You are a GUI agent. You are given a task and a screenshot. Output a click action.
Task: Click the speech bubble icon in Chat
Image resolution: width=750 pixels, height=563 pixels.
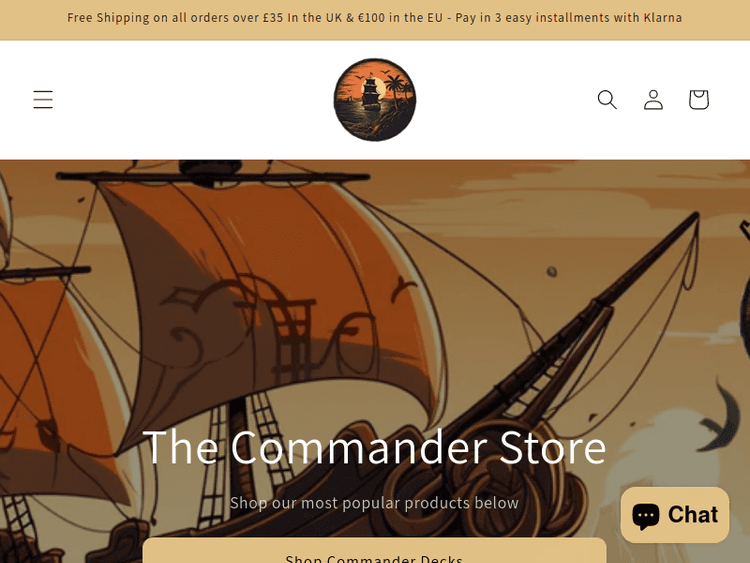646,516
